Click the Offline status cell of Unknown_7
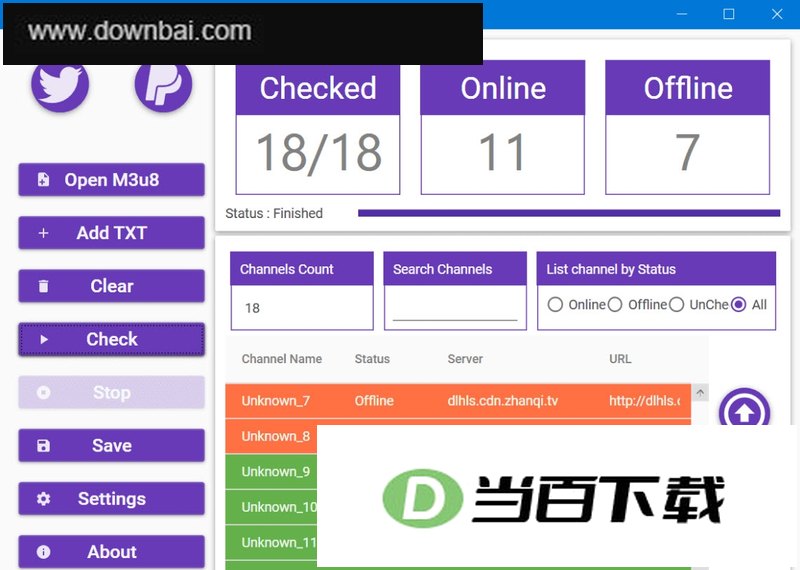Viewport: 800px width, 570px height. 374,401
